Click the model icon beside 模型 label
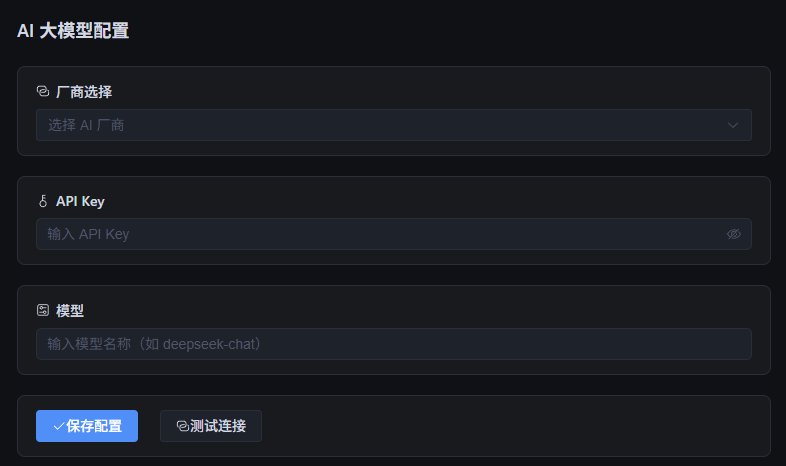The width and height of the screenshot is (786, 466). pyautogui.click(x=43, y=310)
